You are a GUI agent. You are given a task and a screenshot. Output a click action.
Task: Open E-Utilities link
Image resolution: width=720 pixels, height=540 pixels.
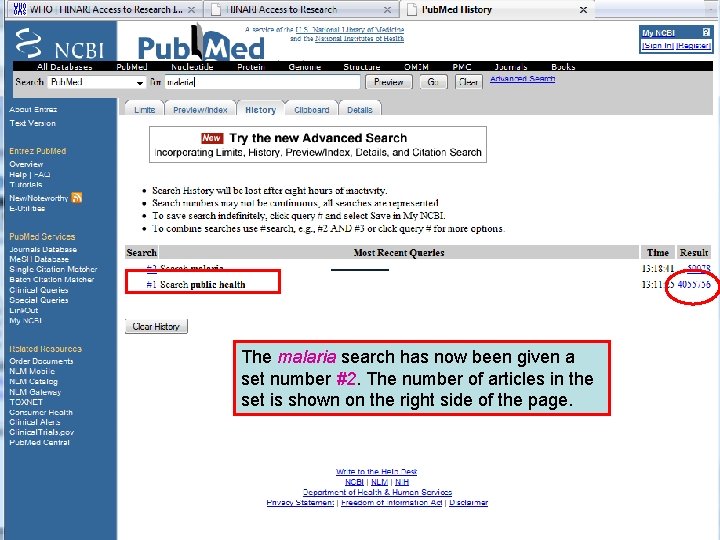27,208
